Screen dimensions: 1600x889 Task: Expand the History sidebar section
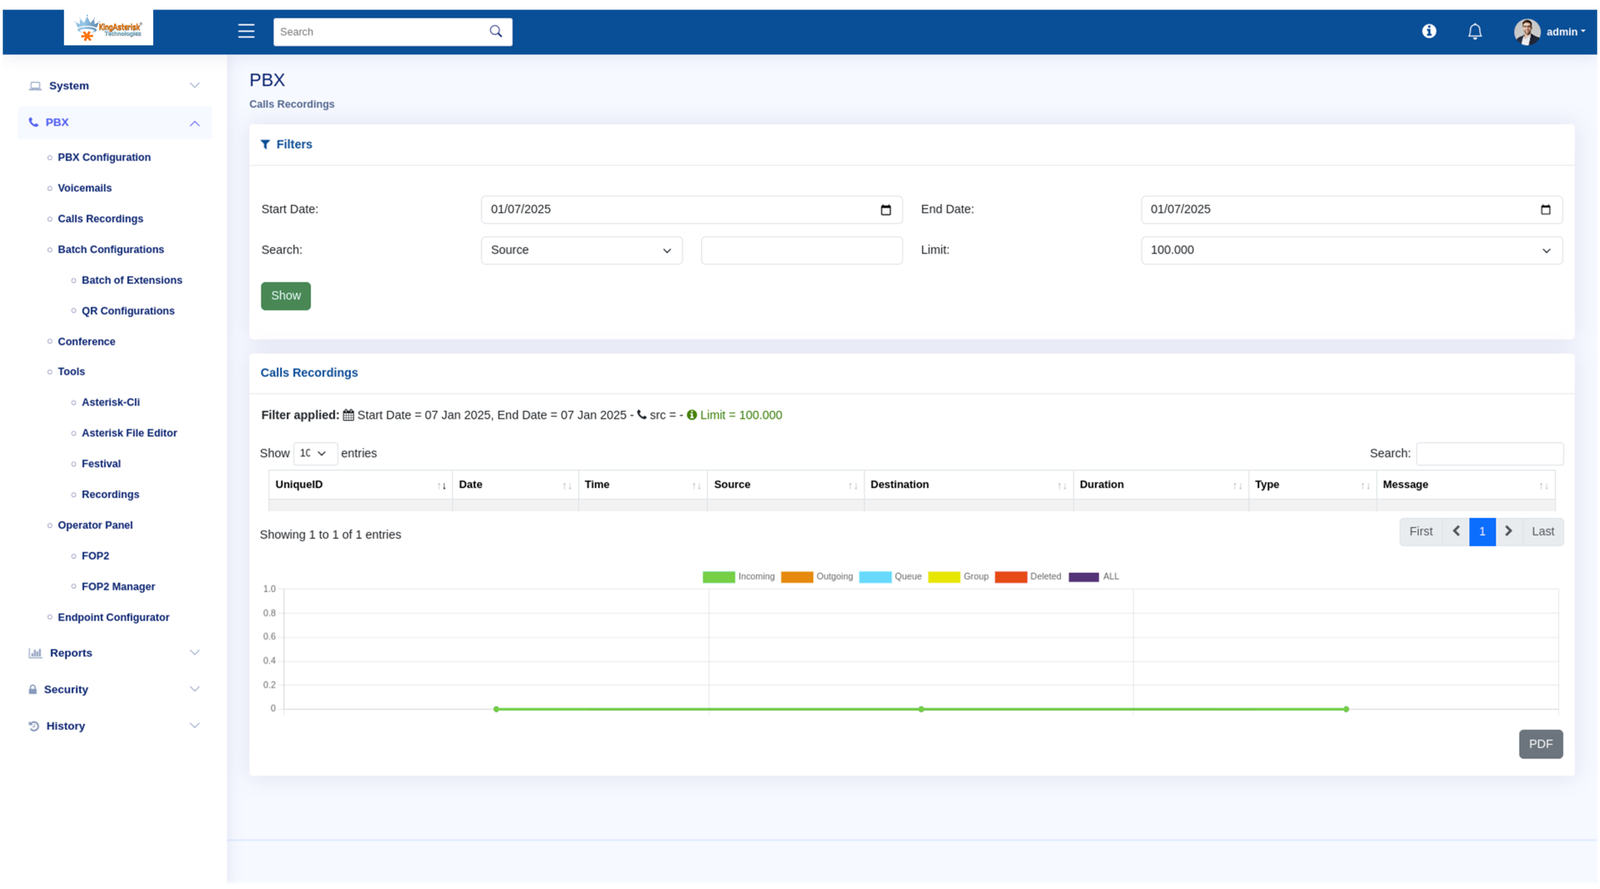115,726
